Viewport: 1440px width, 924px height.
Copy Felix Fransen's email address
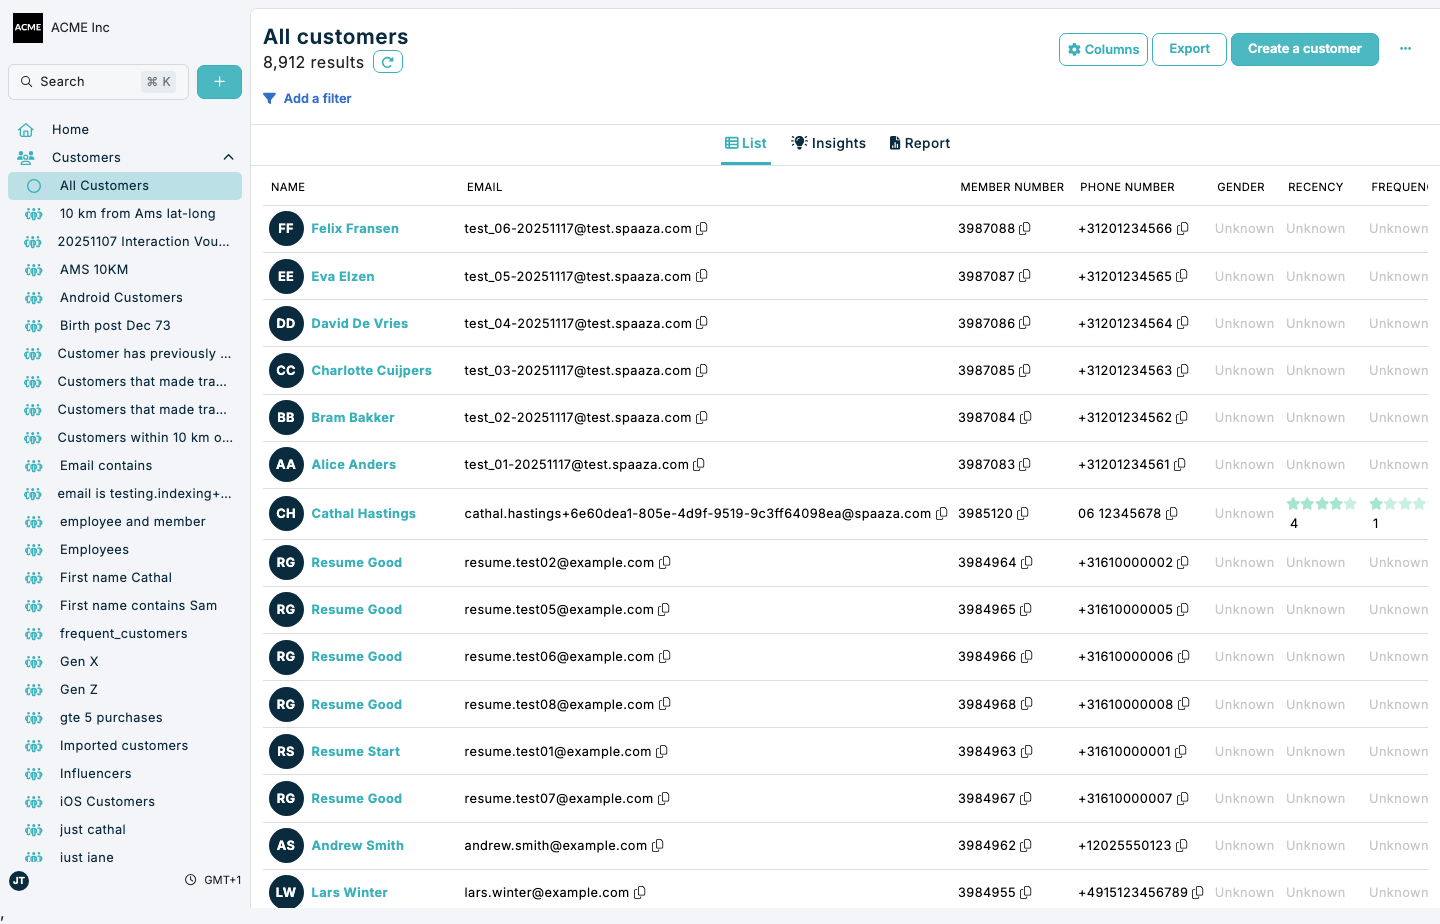tap(702, 228)
